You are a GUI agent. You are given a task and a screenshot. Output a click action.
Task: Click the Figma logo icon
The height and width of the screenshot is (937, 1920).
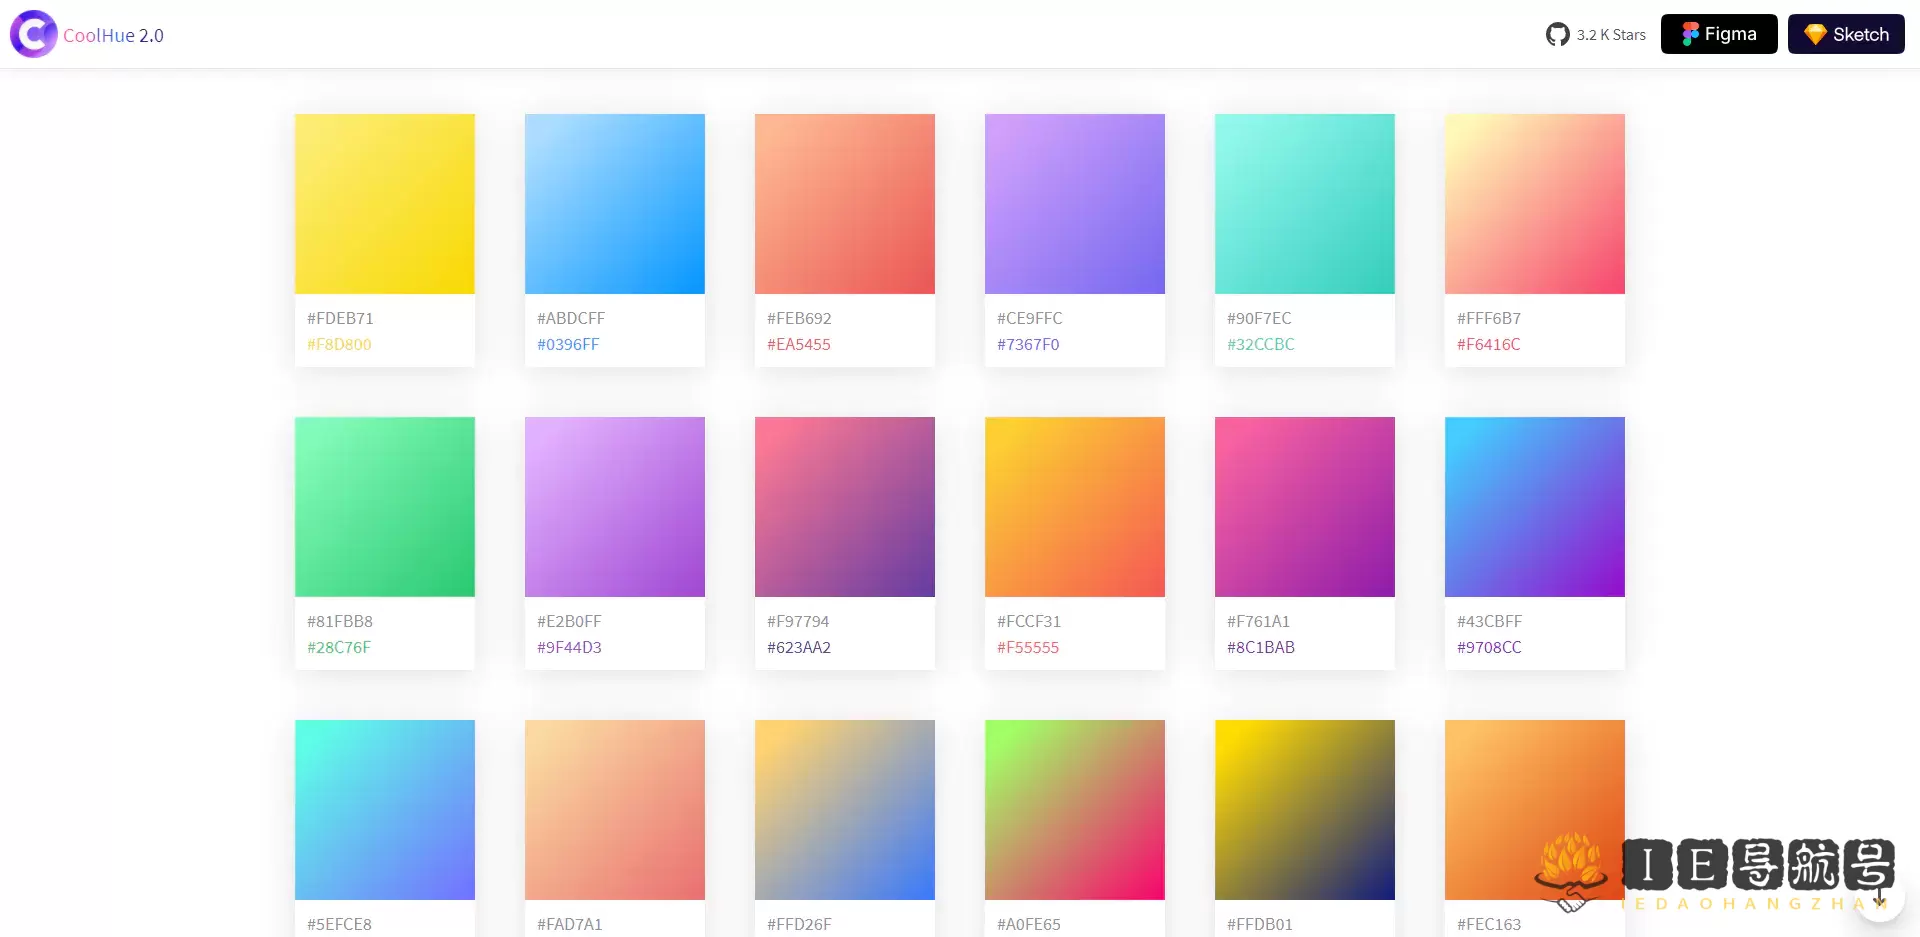[x=1692, y=33]
